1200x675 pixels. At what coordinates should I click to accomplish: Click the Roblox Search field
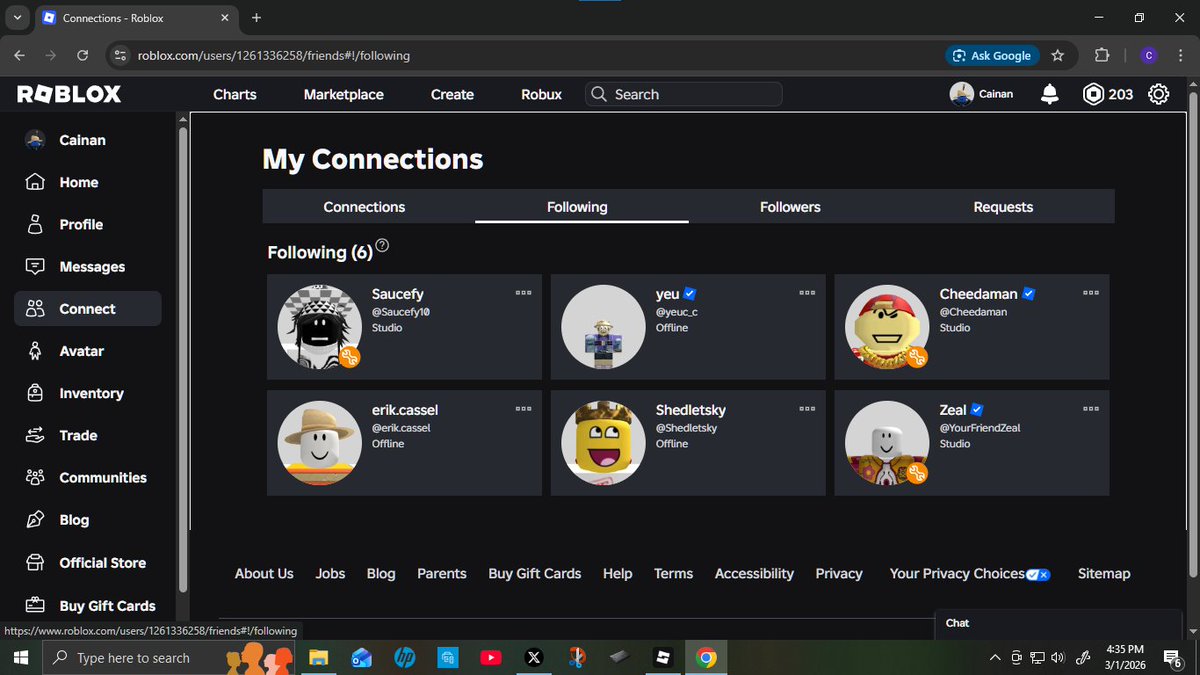click(684, 94)
